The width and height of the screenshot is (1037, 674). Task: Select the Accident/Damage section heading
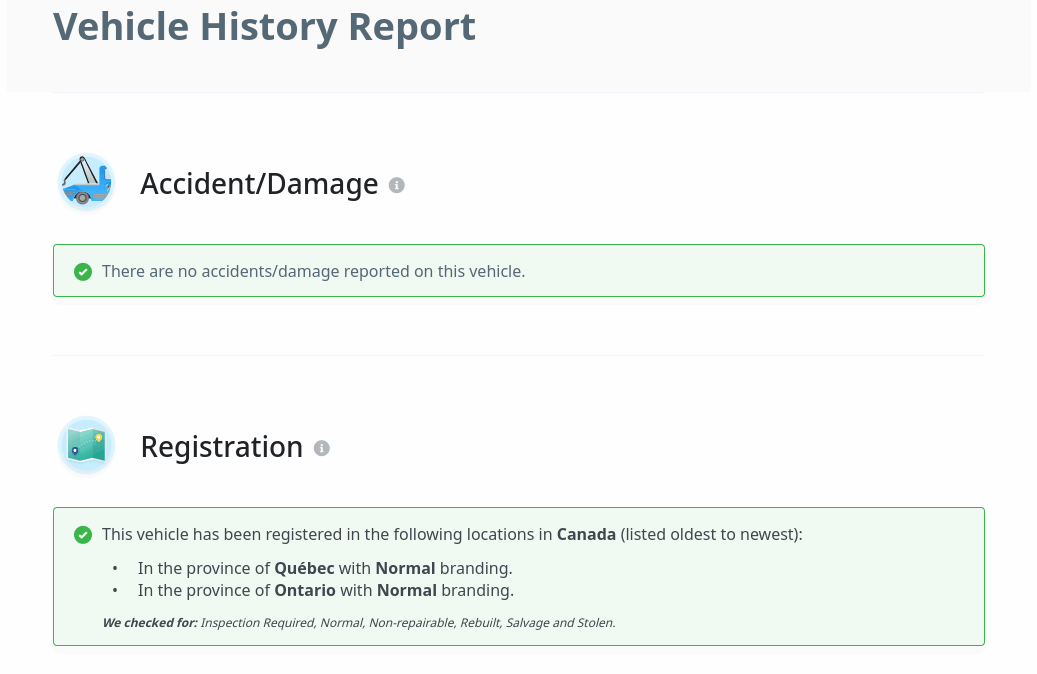[259, 184]
